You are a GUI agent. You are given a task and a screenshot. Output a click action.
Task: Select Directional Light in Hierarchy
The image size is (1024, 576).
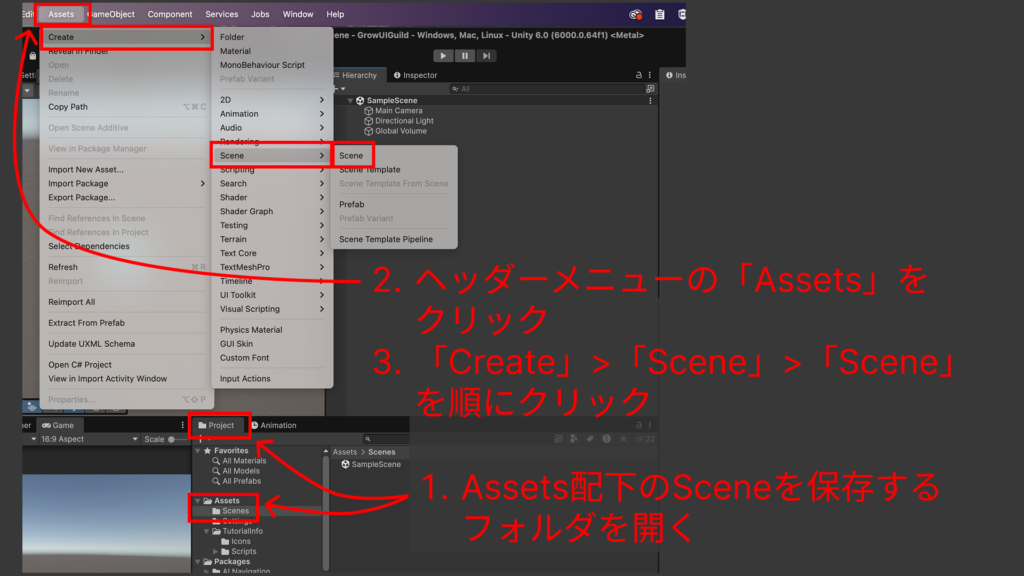[x=404, y=121]
